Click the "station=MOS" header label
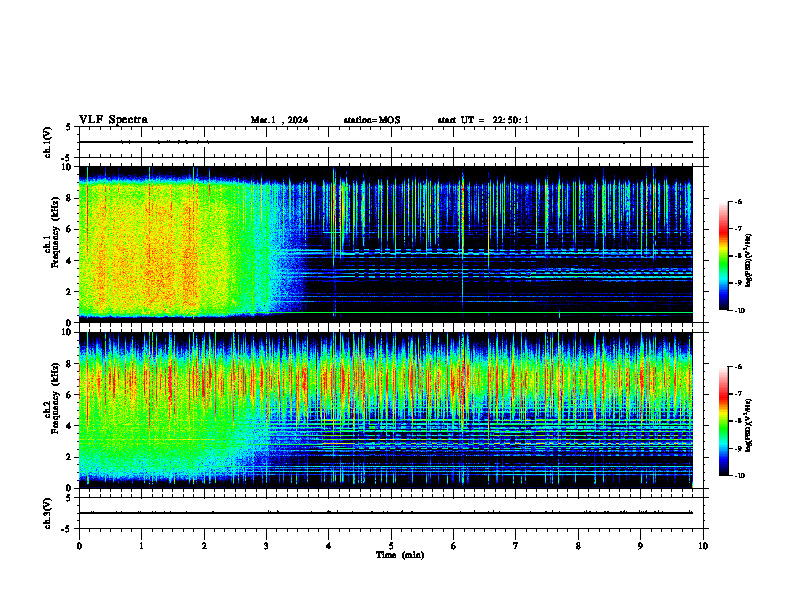Viewport: 792px width, 612px height. tap(372, 120)
